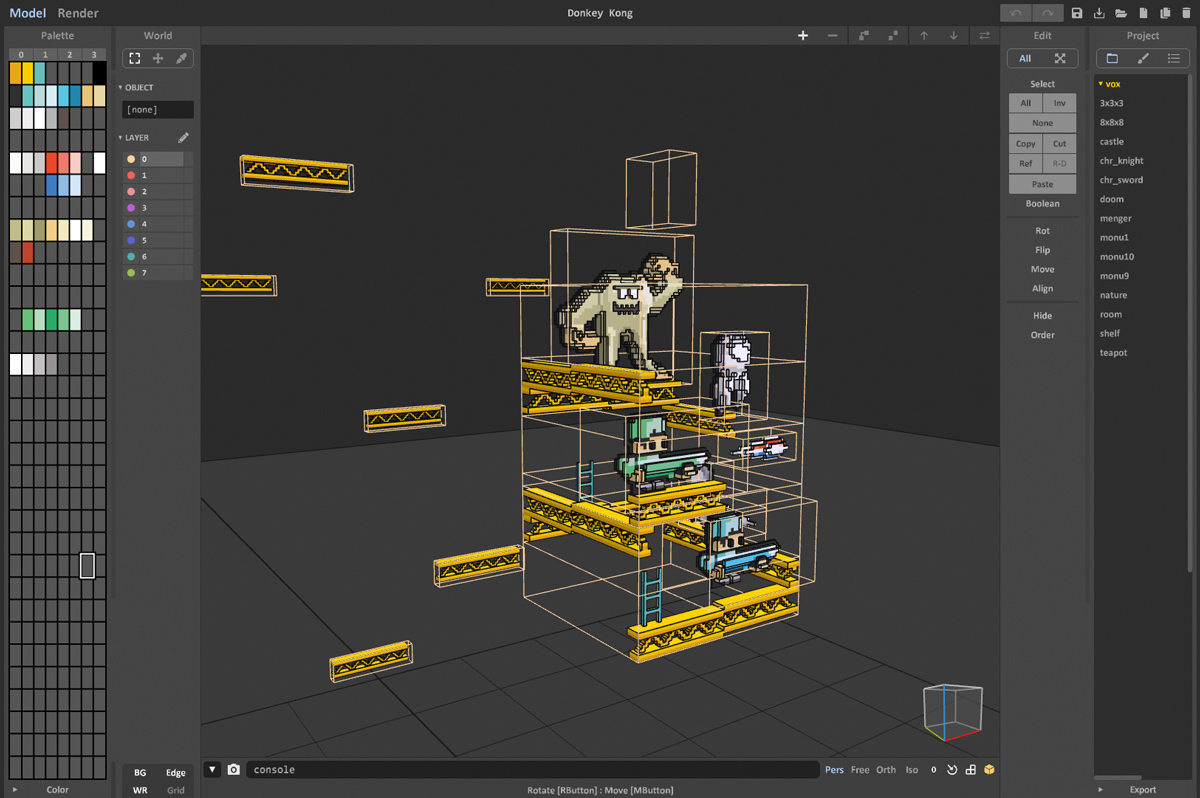The image size is (1200, 798).
Task: Switch camera to Free mode
Action: tap(860, 770)
